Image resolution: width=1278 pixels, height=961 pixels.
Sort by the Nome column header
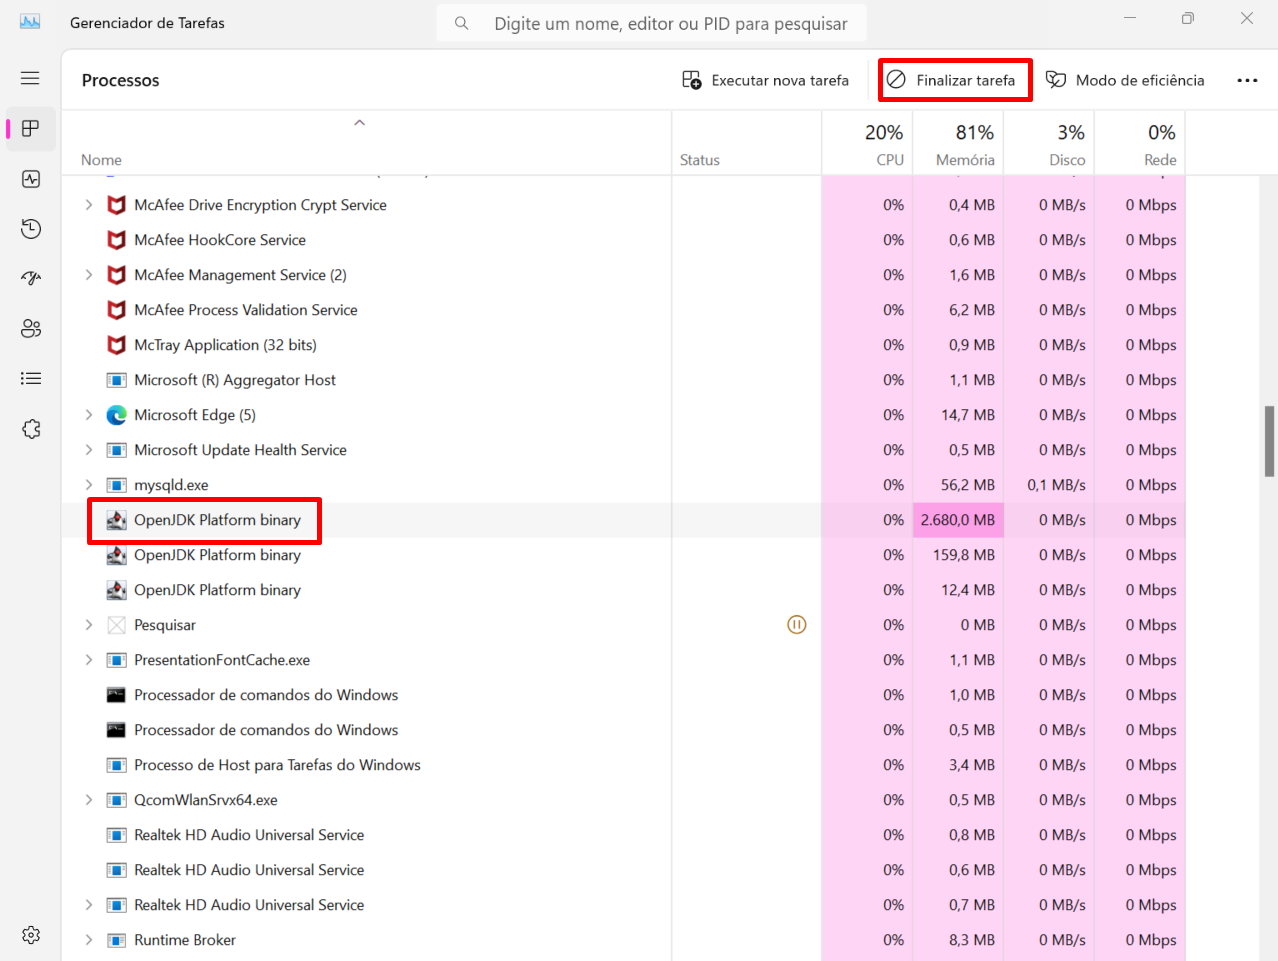[366, 143]
